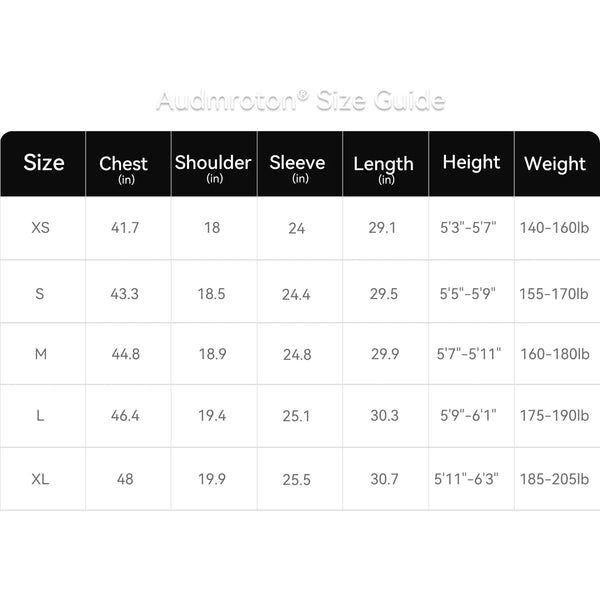600x600 pixels.
Task: Click the Size column header
Action: 44,163
